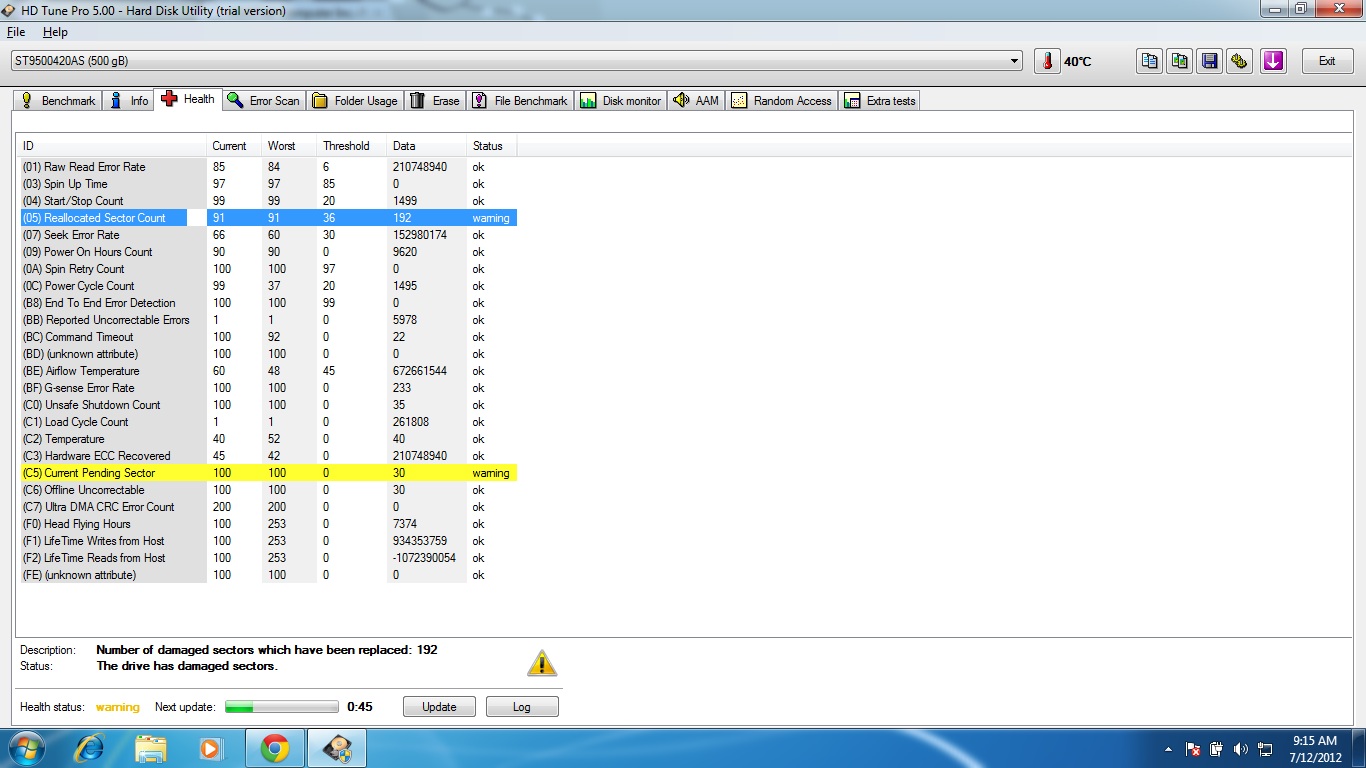The image size is (1366, 768).
Task: Click the Worst column header
Action: click(289, 146)
